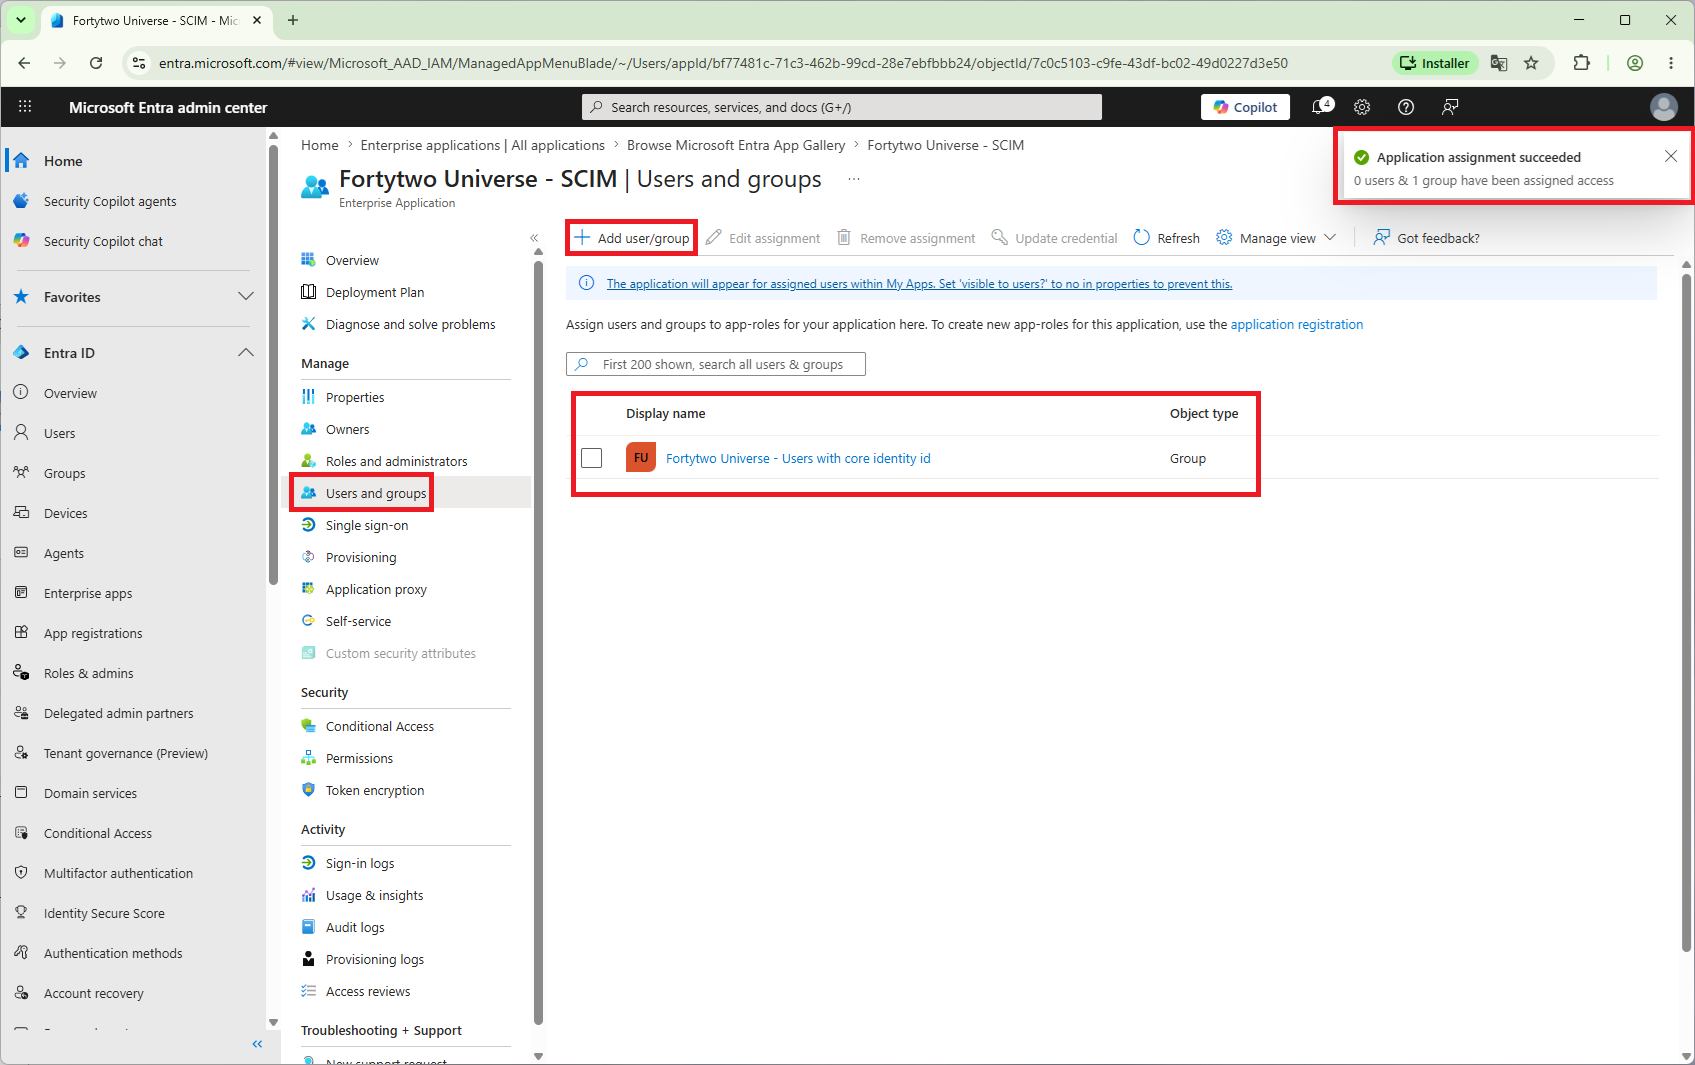Viewport: 1695px width, 1065px height.
Task: Click the Home breadcrumb
Action: [320, 146]
